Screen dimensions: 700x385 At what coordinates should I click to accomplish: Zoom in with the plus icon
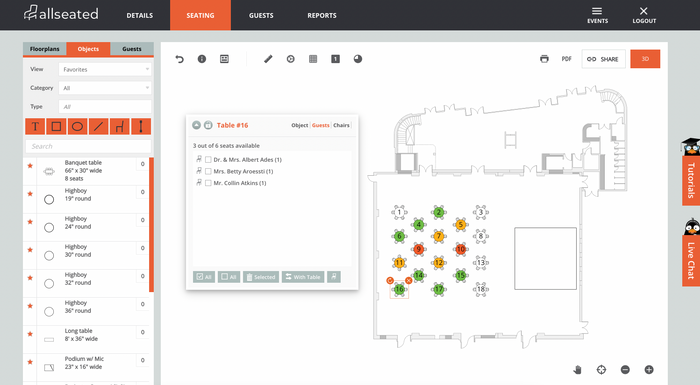[649, 369]
